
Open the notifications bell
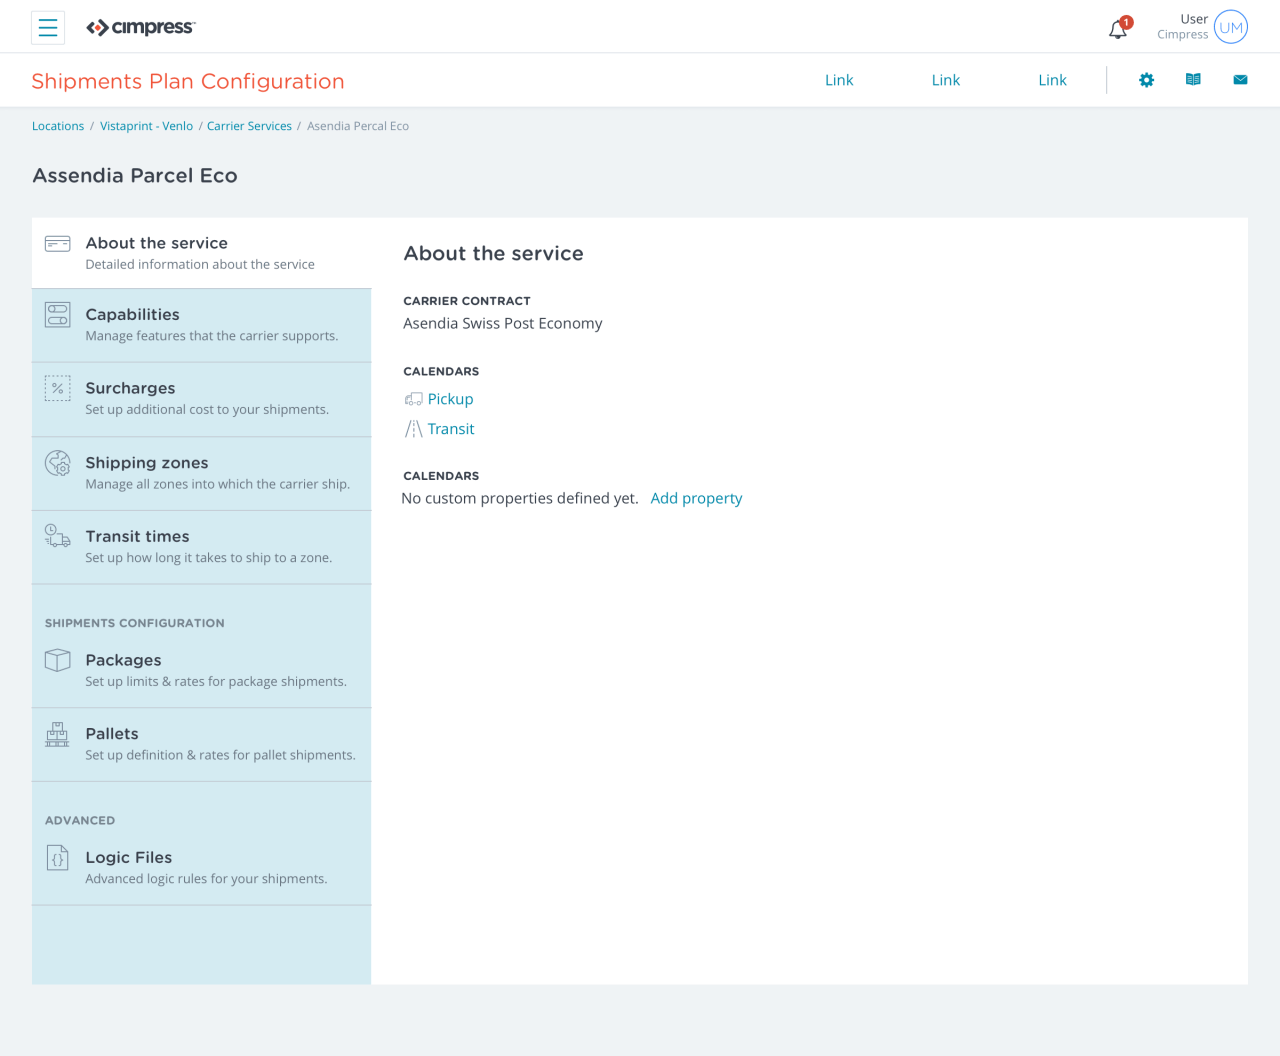(1119, 28)
